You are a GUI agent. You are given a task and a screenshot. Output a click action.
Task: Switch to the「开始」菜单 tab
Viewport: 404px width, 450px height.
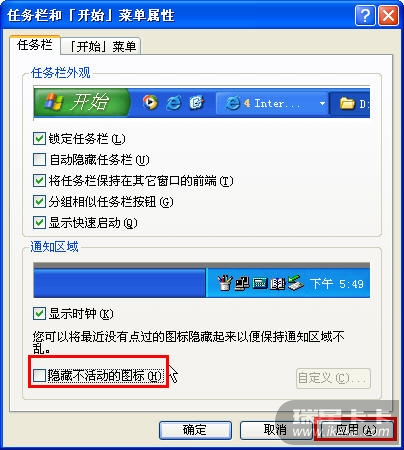[x=101, y=46]
